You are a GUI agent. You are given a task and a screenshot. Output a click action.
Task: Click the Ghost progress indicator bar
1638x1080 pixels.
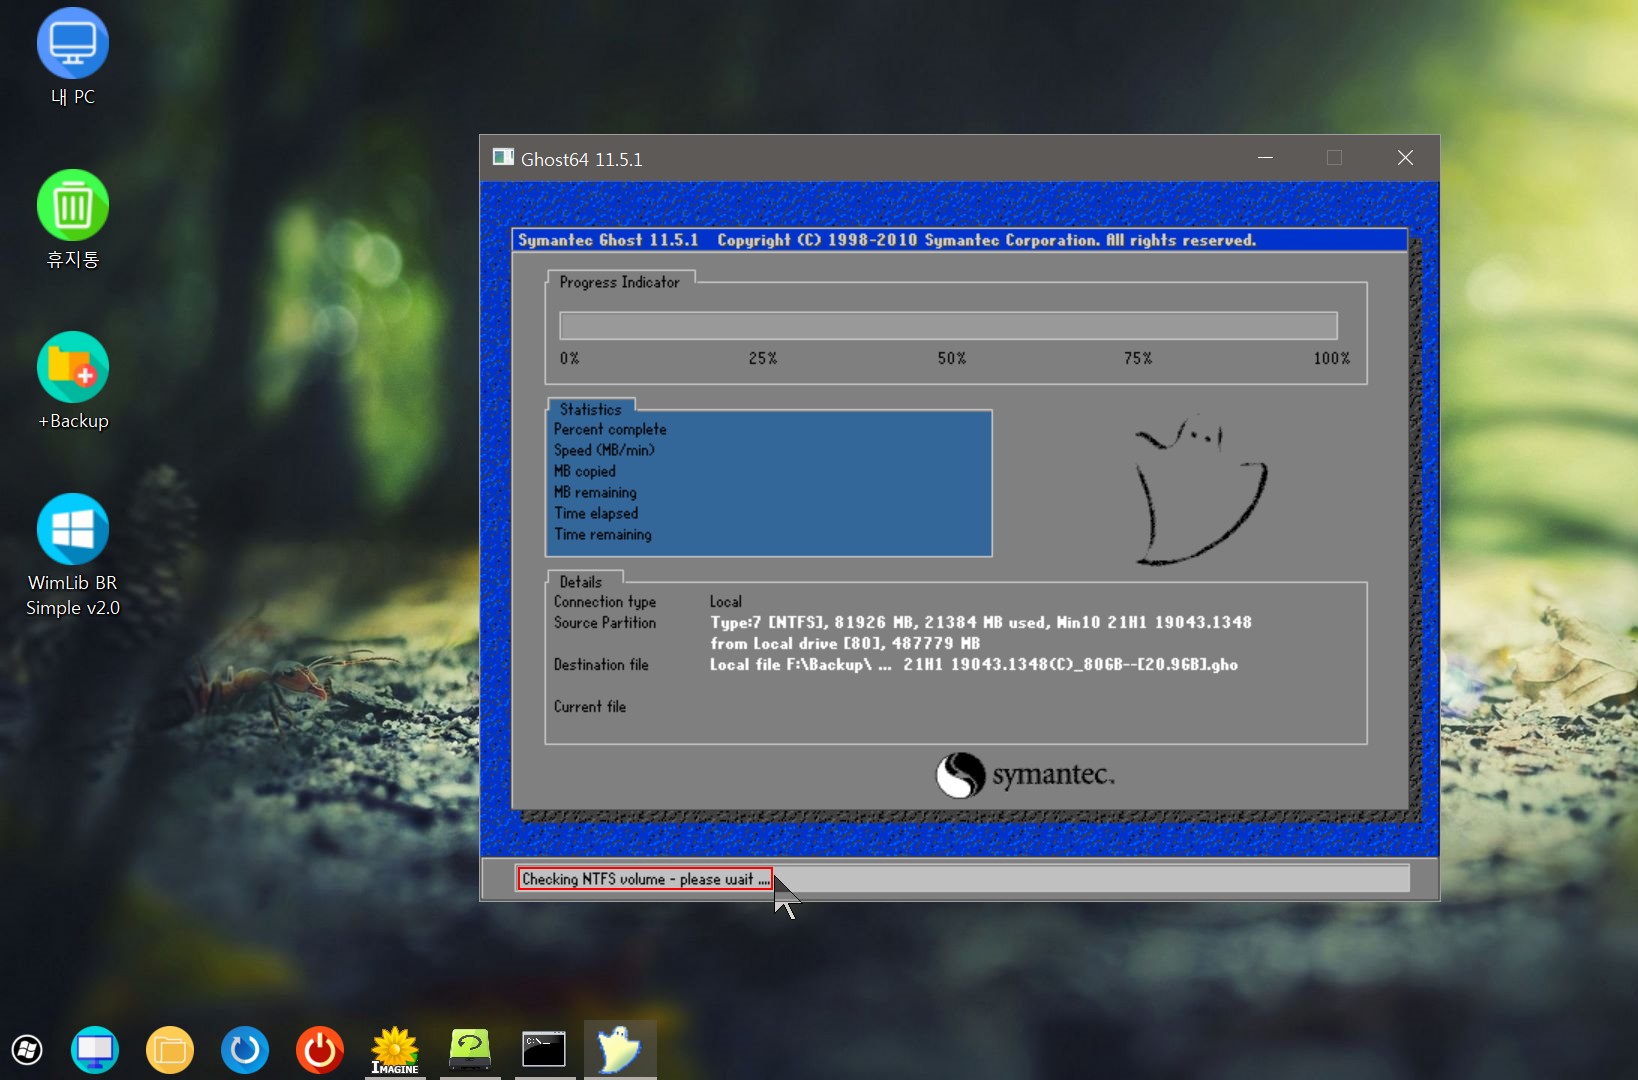[x=948, y=326]
